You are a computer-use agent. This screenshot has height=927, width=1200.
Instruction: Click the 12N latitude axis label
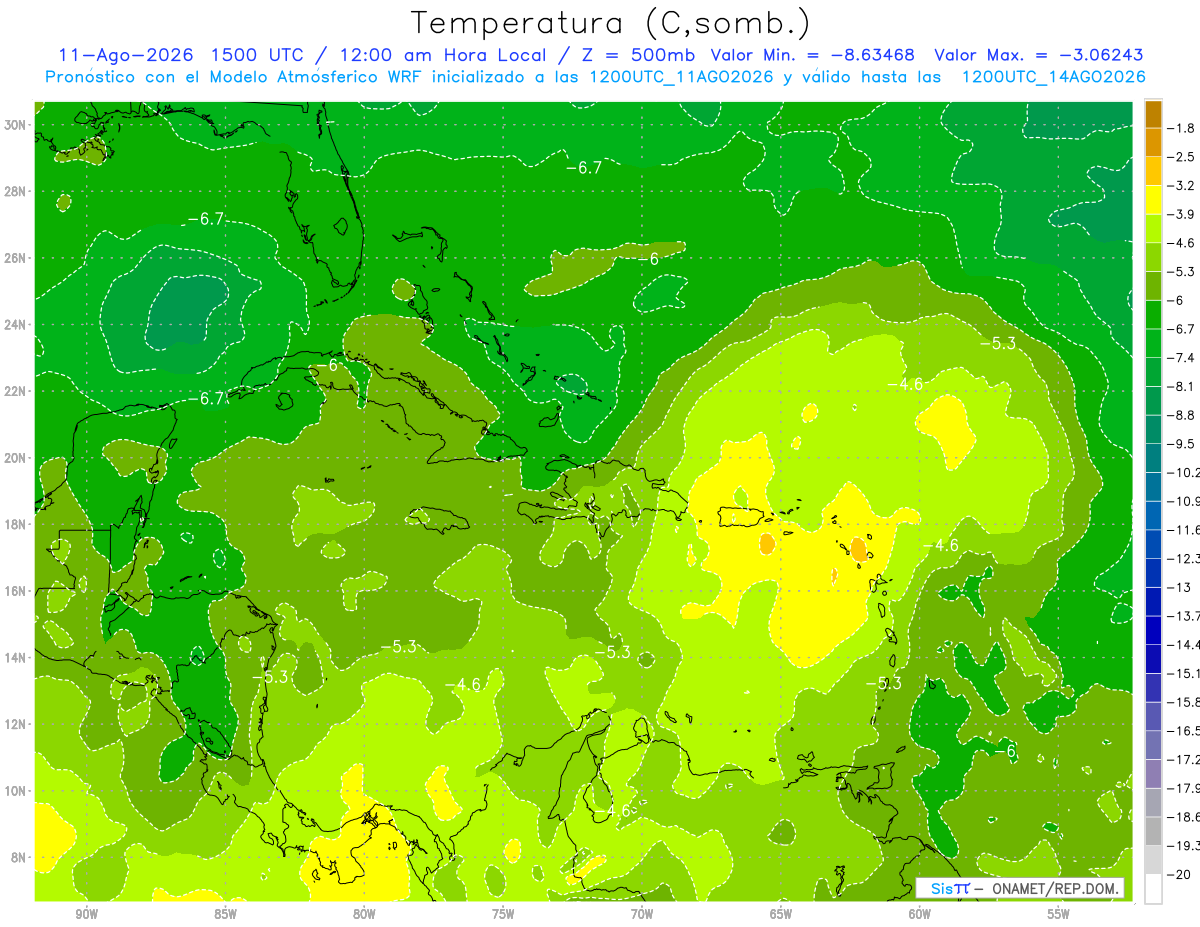pos(15,724)
